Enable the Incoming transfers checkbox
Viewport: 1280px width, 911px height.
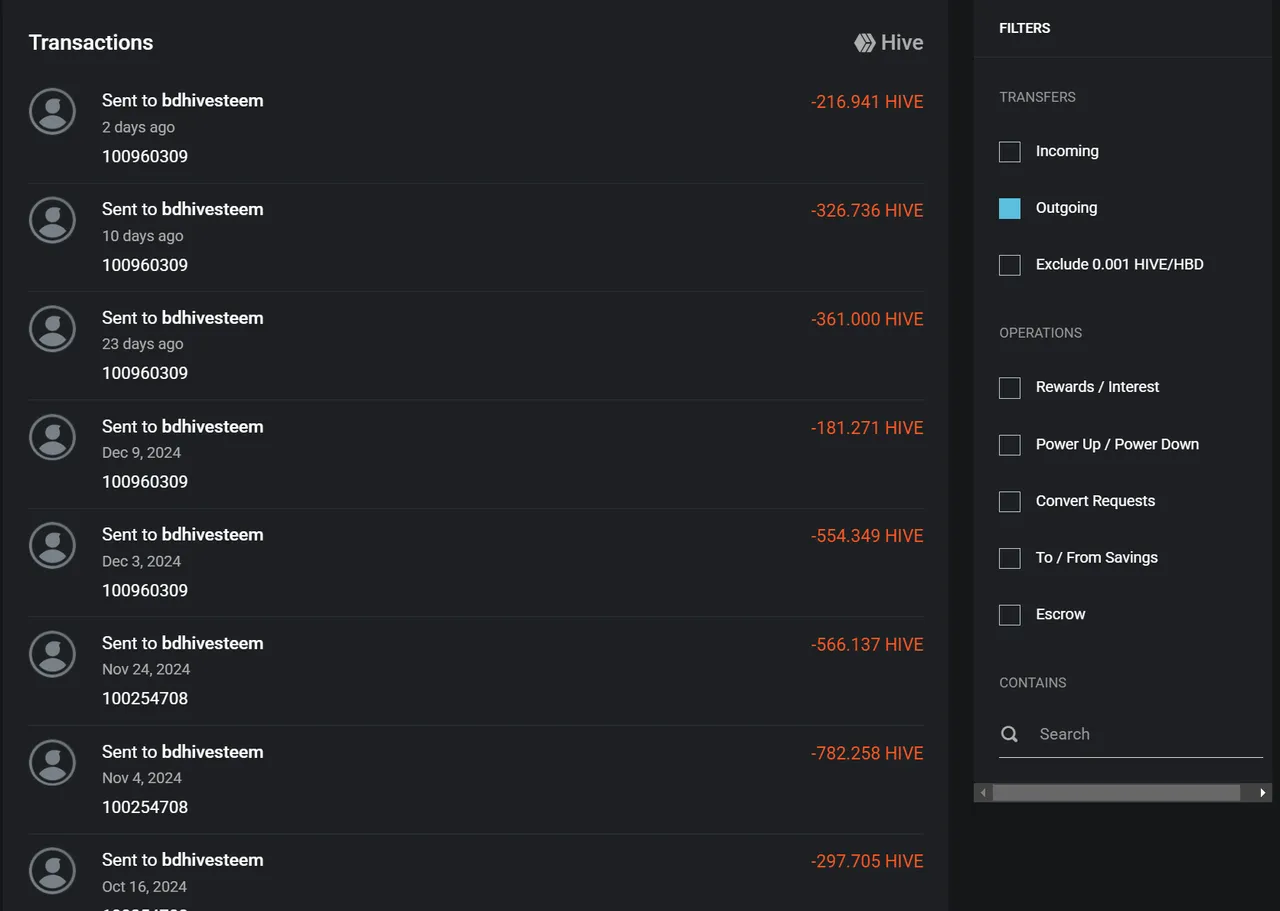point(1010,152)
